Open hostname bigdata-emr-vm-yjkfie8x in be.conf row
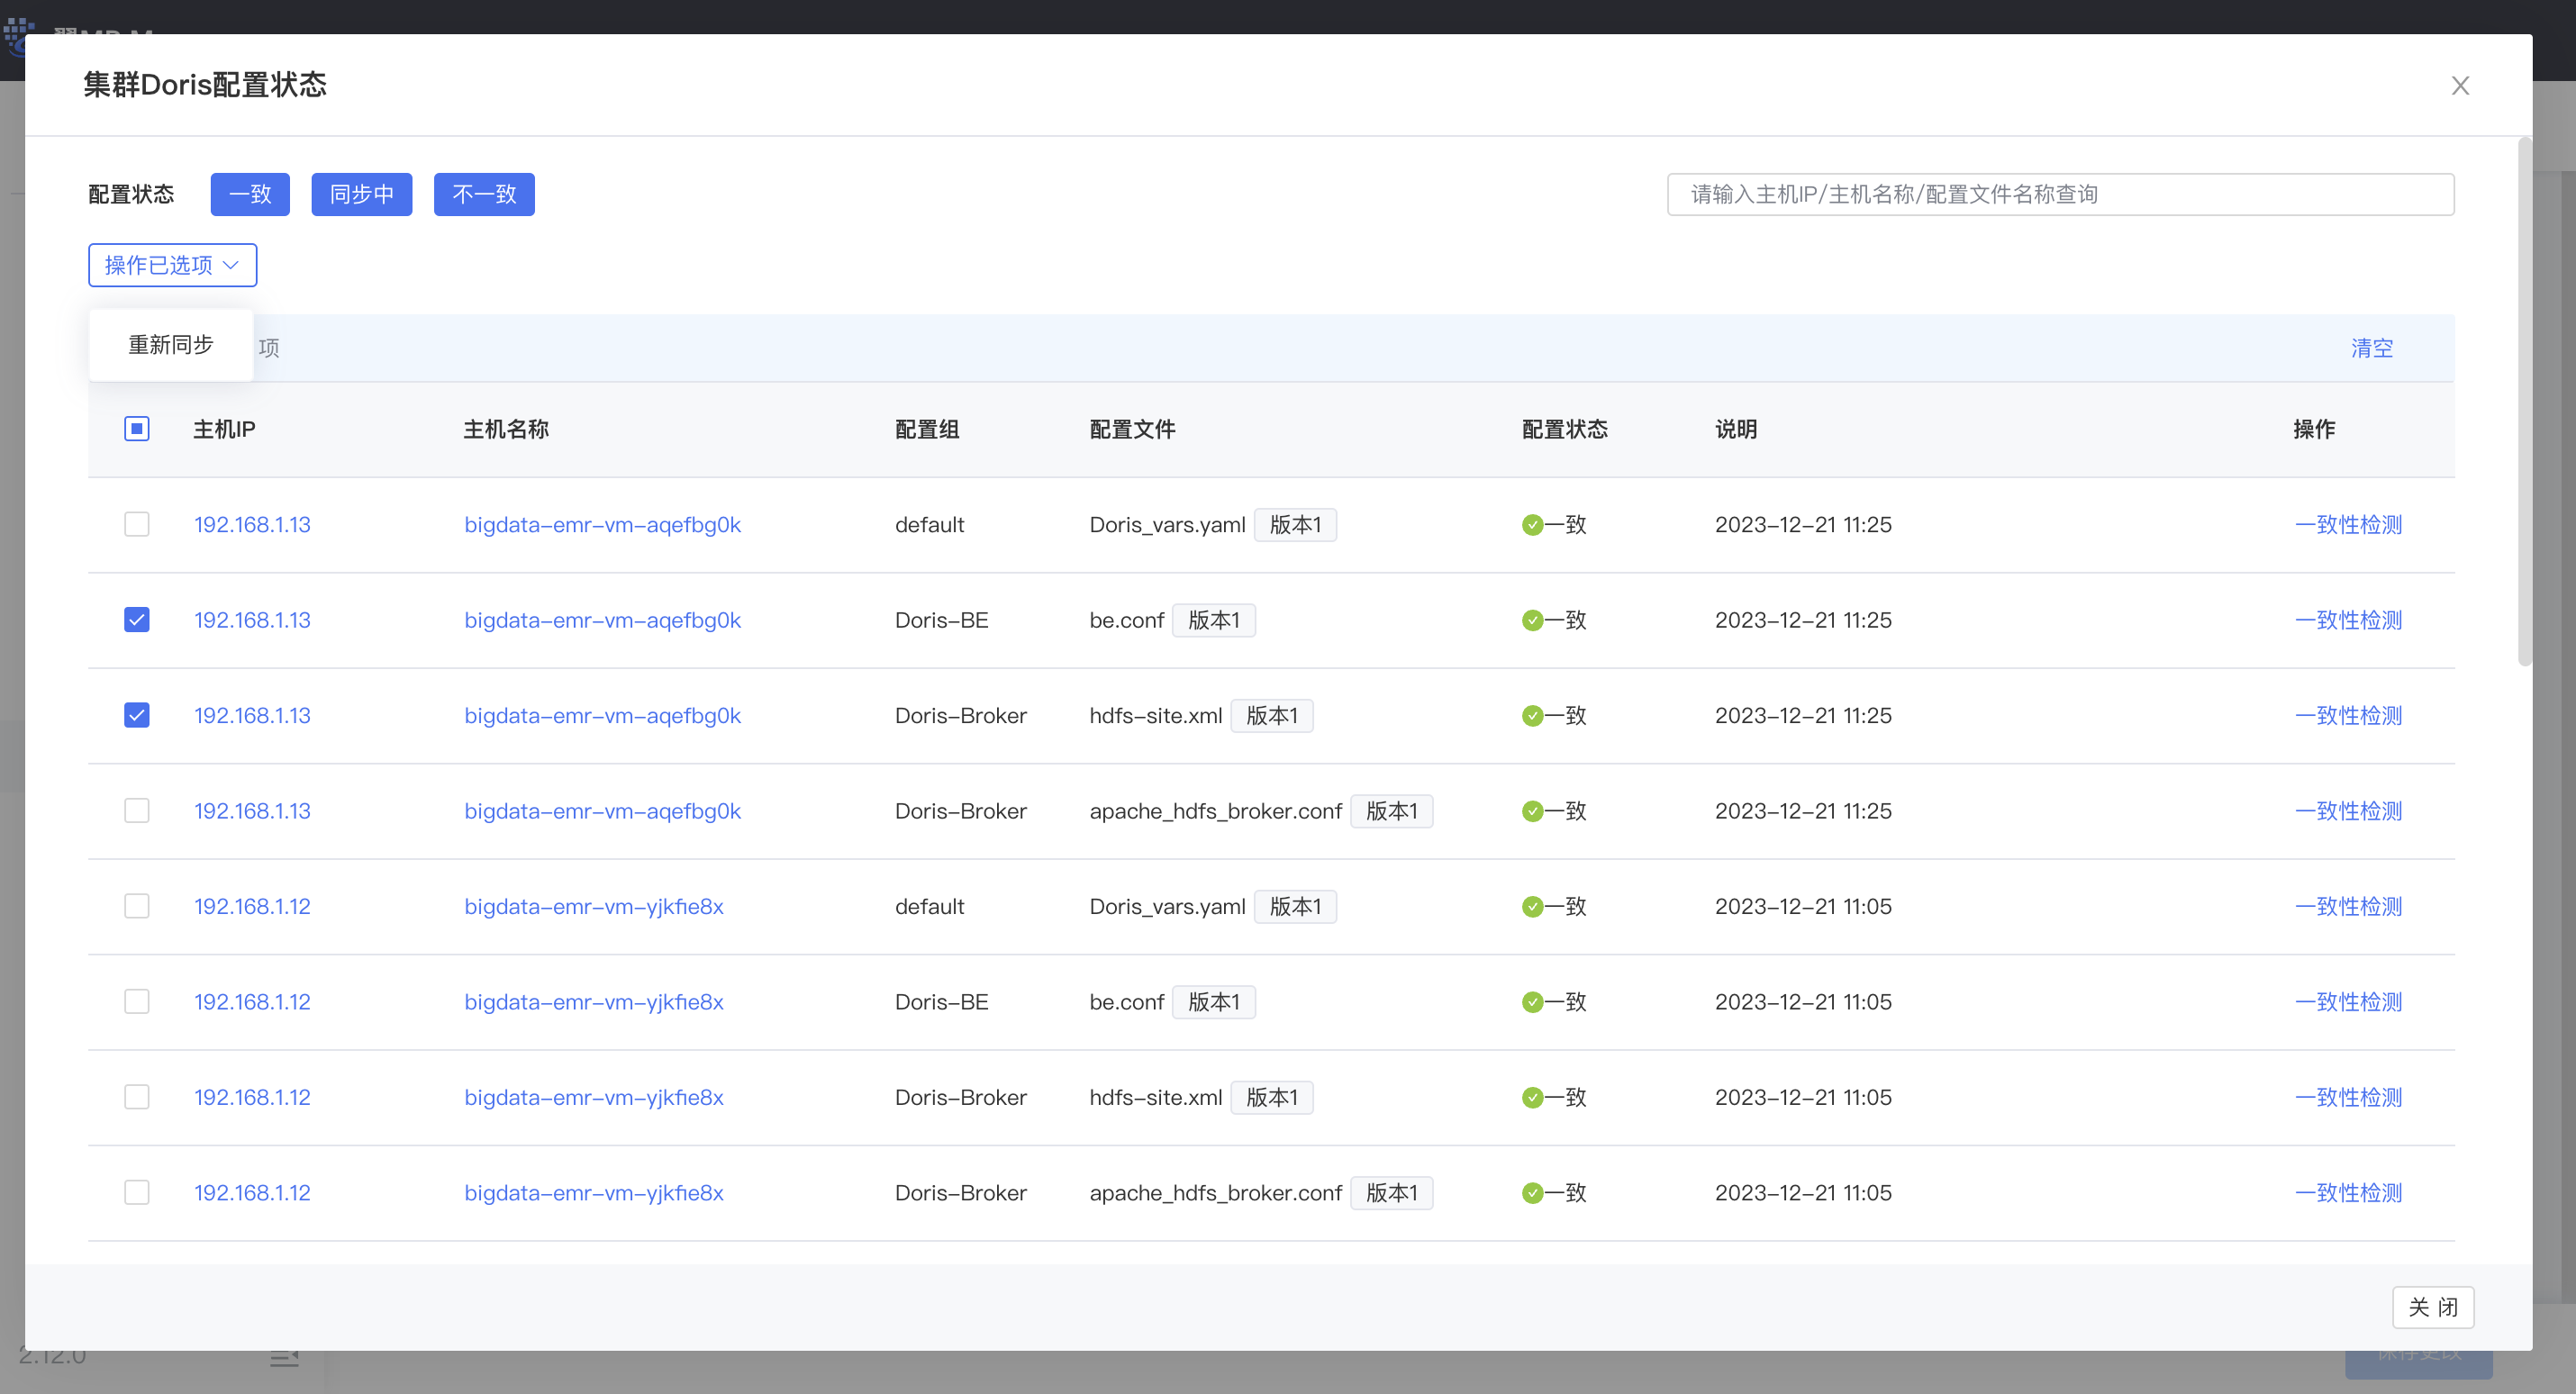 tap(593, 1002)
